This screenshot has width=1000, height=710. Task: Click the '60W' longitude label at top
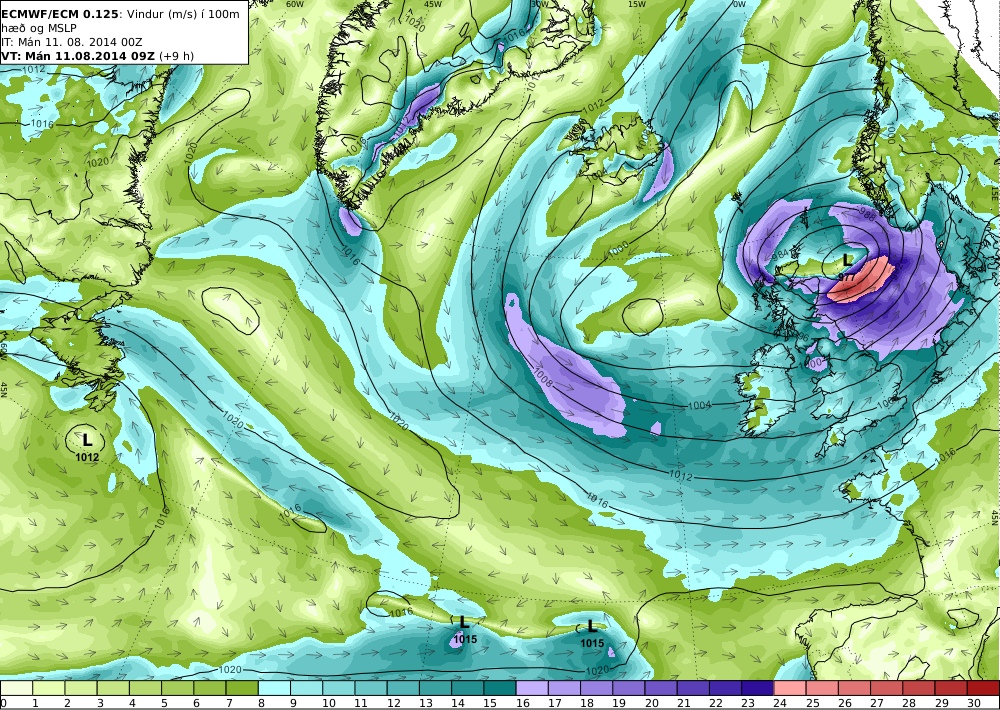295,4
